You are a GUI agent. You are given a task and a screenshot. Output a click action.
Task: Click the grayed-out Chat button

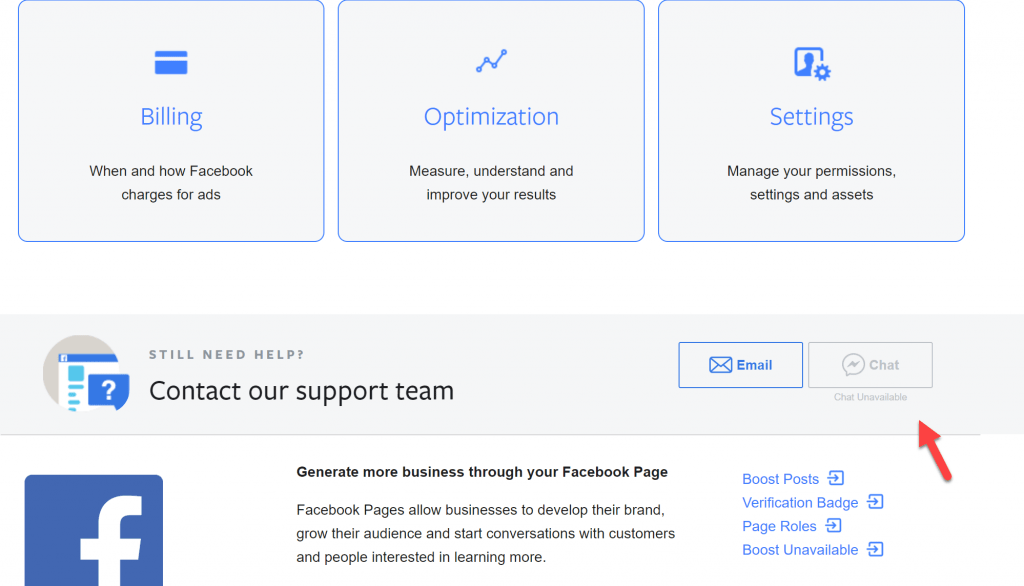tap(870, 364)
